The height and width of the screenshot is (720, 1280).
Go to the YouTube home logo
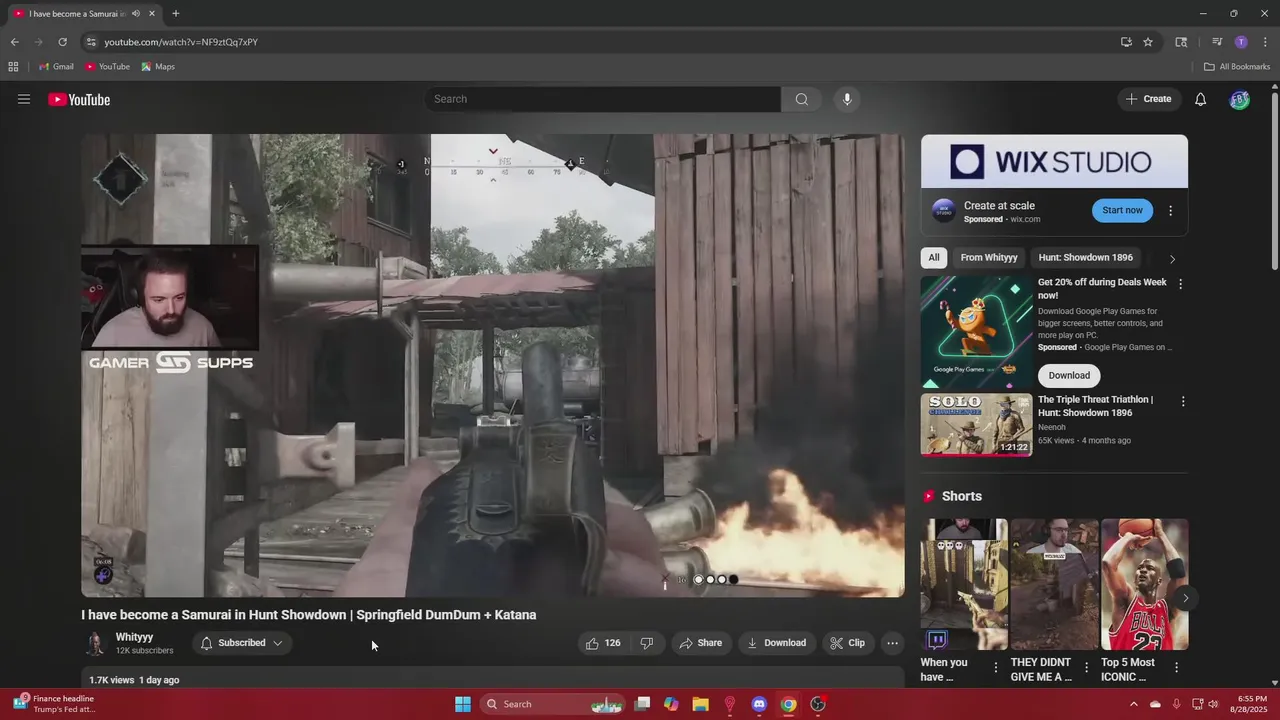click(79, 99)
